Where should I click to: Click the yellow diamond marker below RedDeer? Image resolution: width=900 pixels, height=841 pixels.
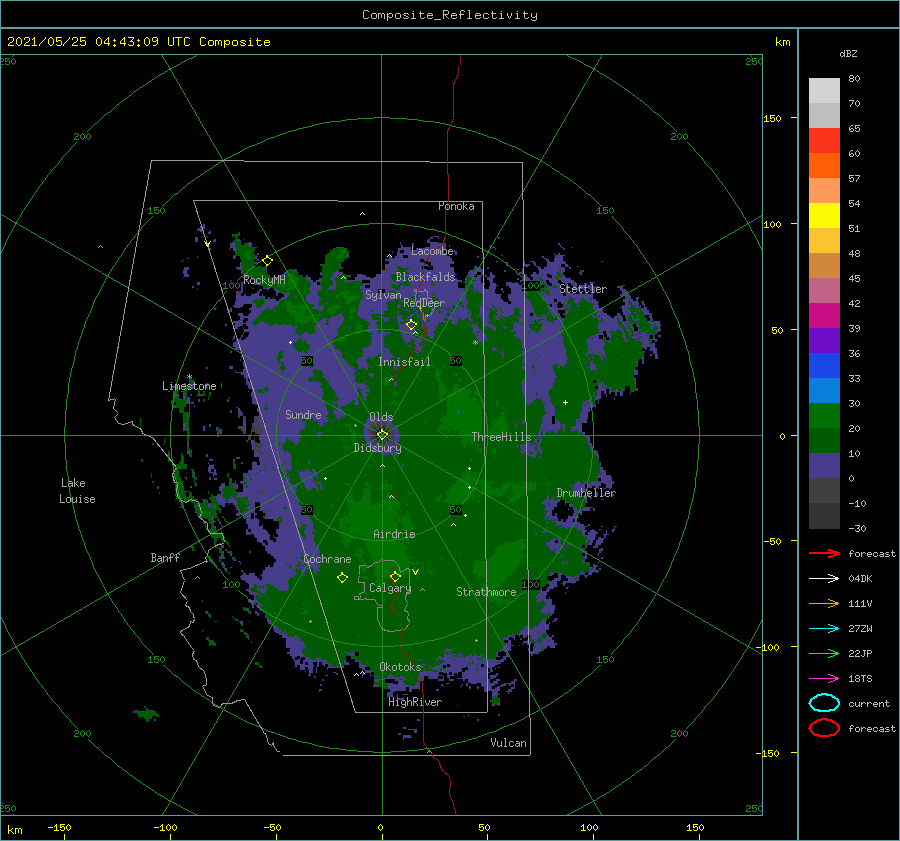(411, 325)
